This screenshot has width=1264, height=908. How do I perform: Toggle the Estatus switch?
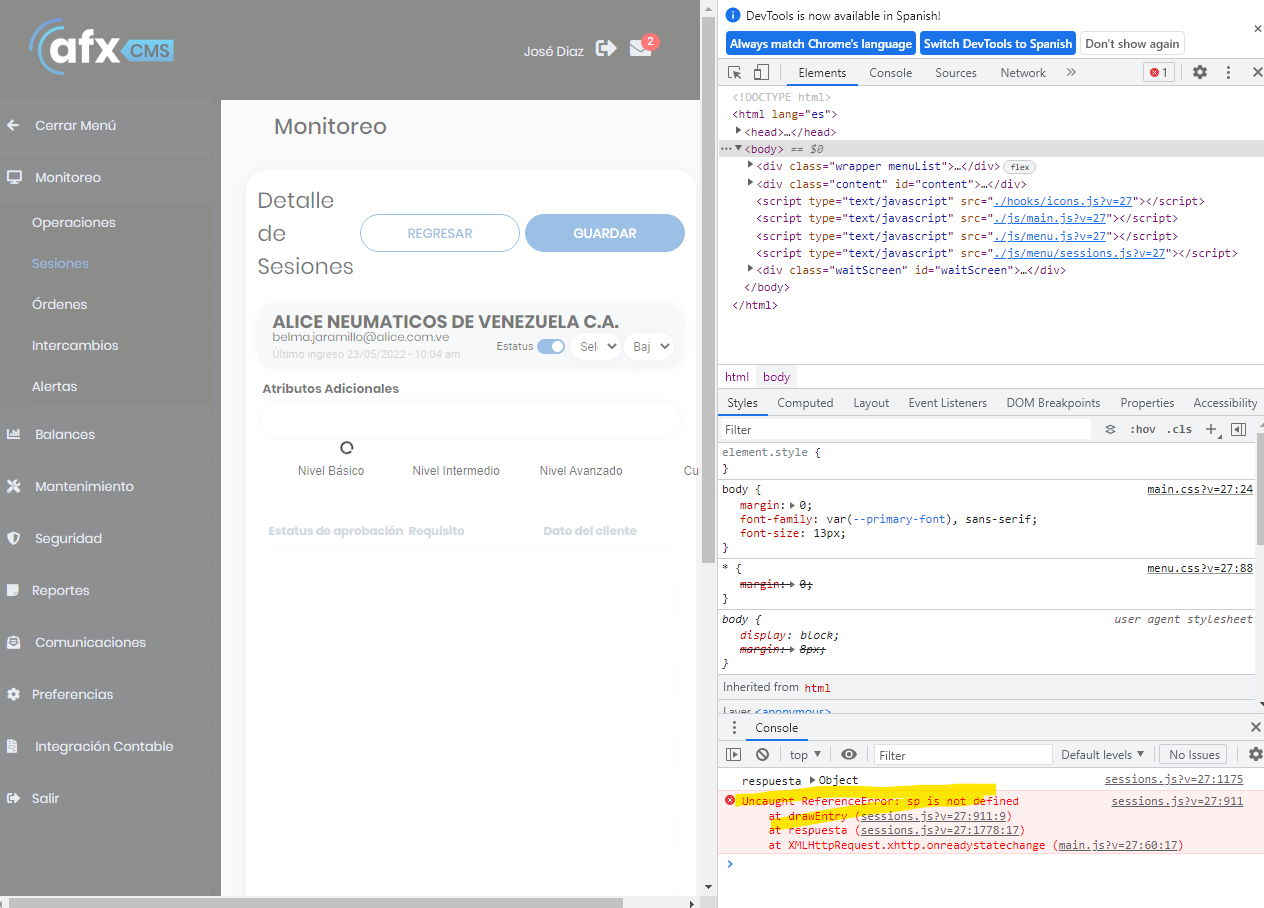coord(551,347)
